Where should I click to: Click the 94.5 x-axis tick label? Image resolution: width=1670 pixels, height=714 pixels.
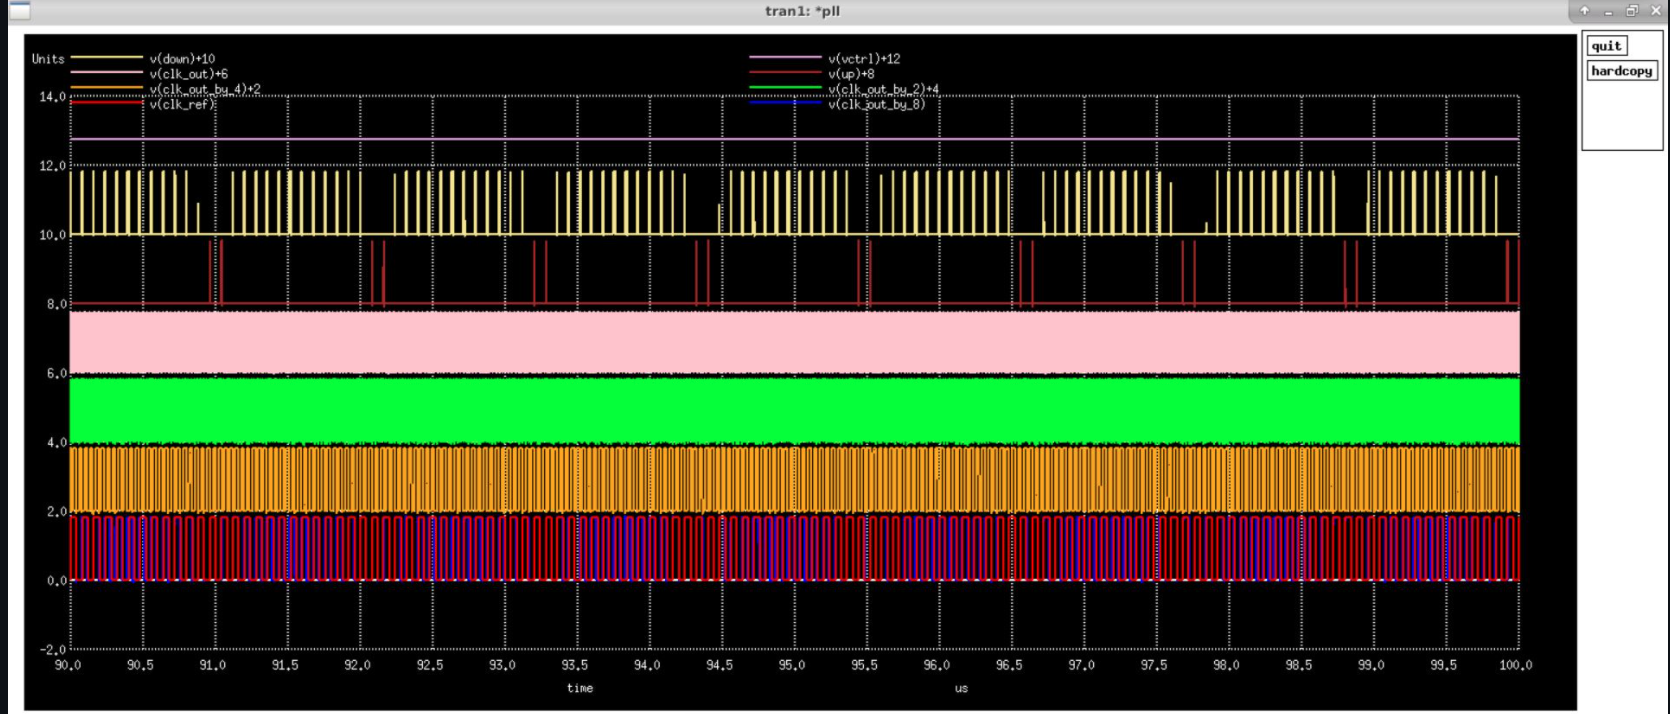coord(720,665)
